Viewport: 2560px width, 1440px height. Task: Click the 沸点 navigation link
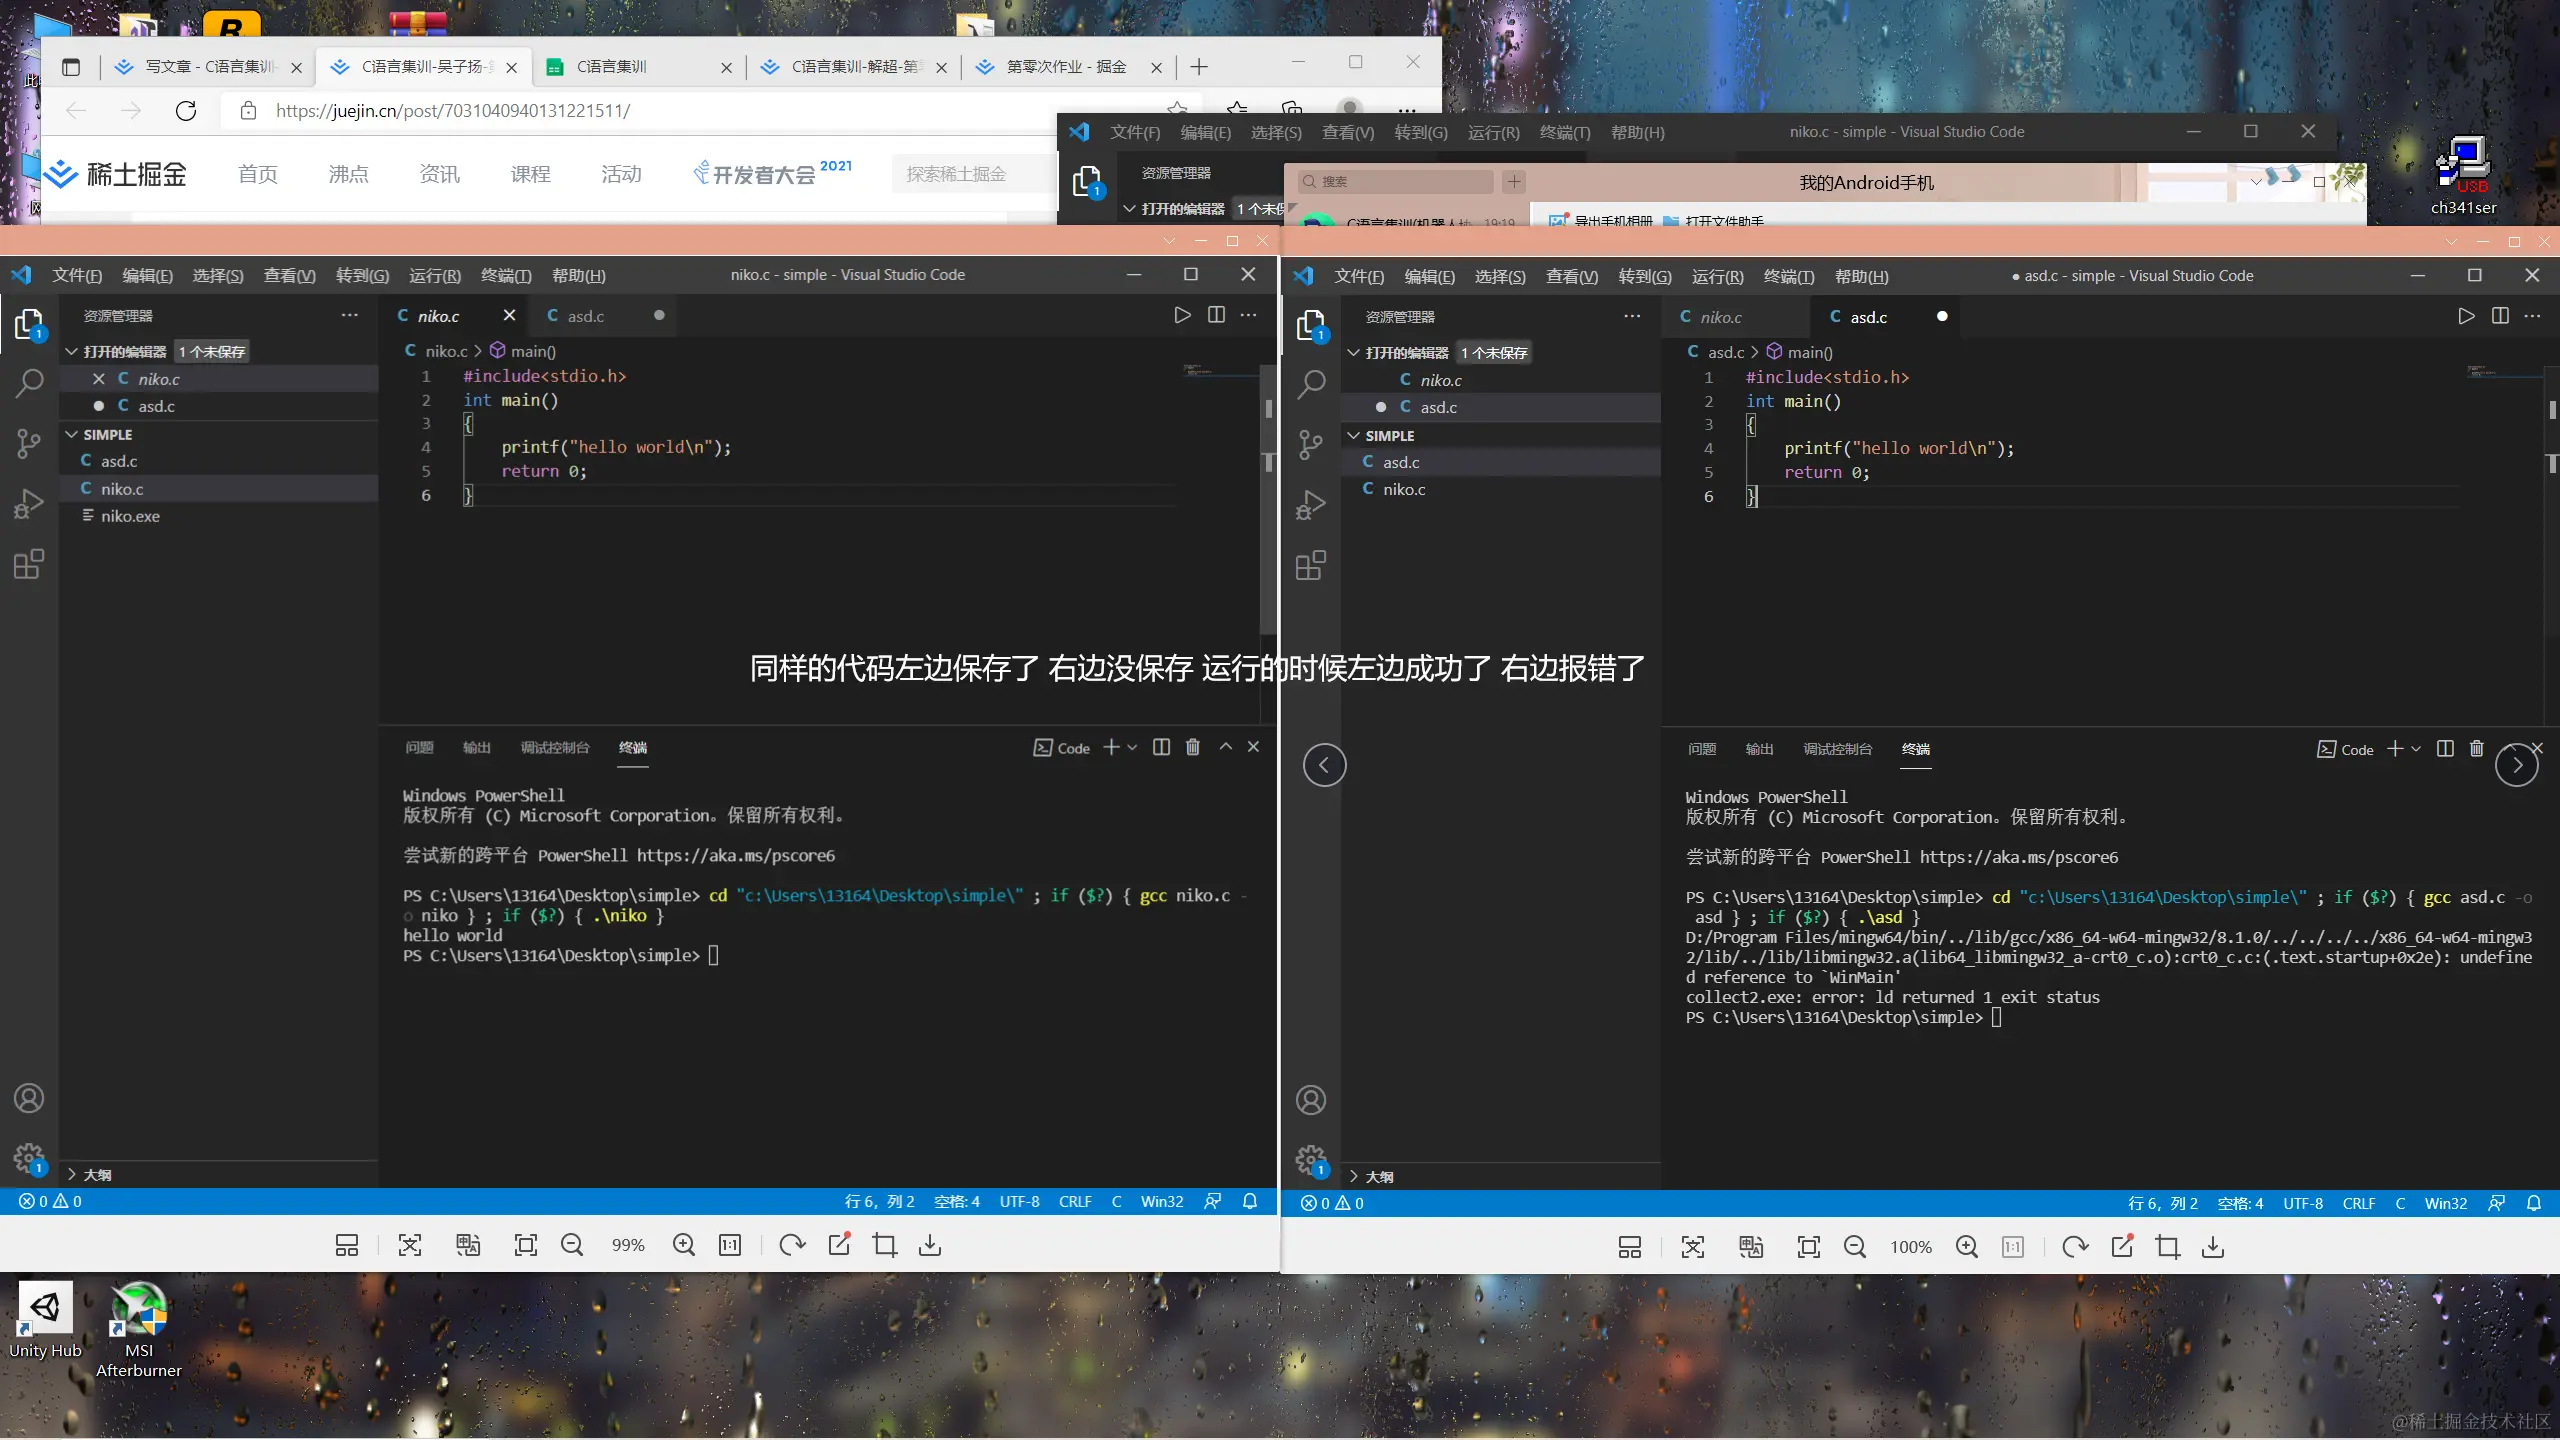(348, 174)
